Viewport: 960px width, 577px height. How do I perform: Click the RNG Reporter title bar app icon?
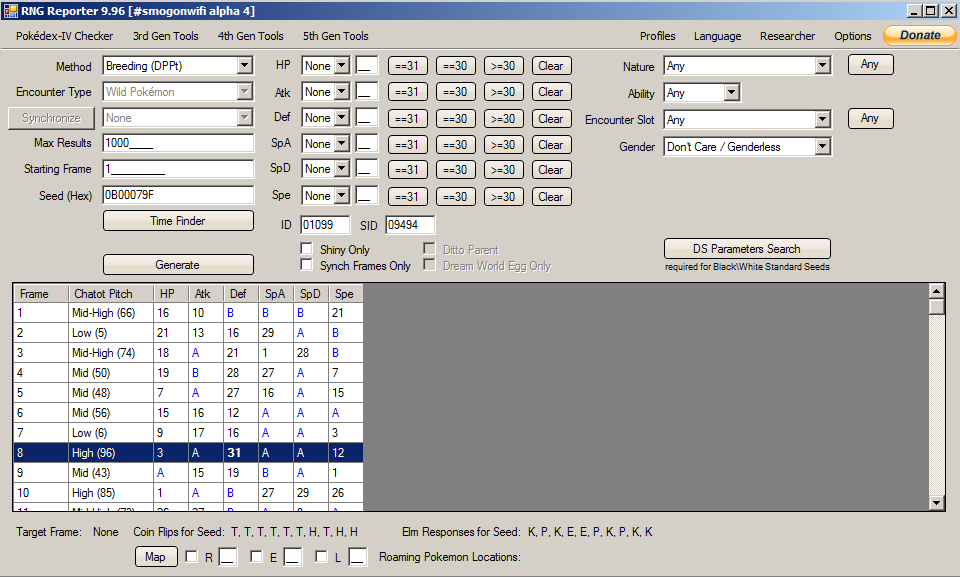coord(10,11)
